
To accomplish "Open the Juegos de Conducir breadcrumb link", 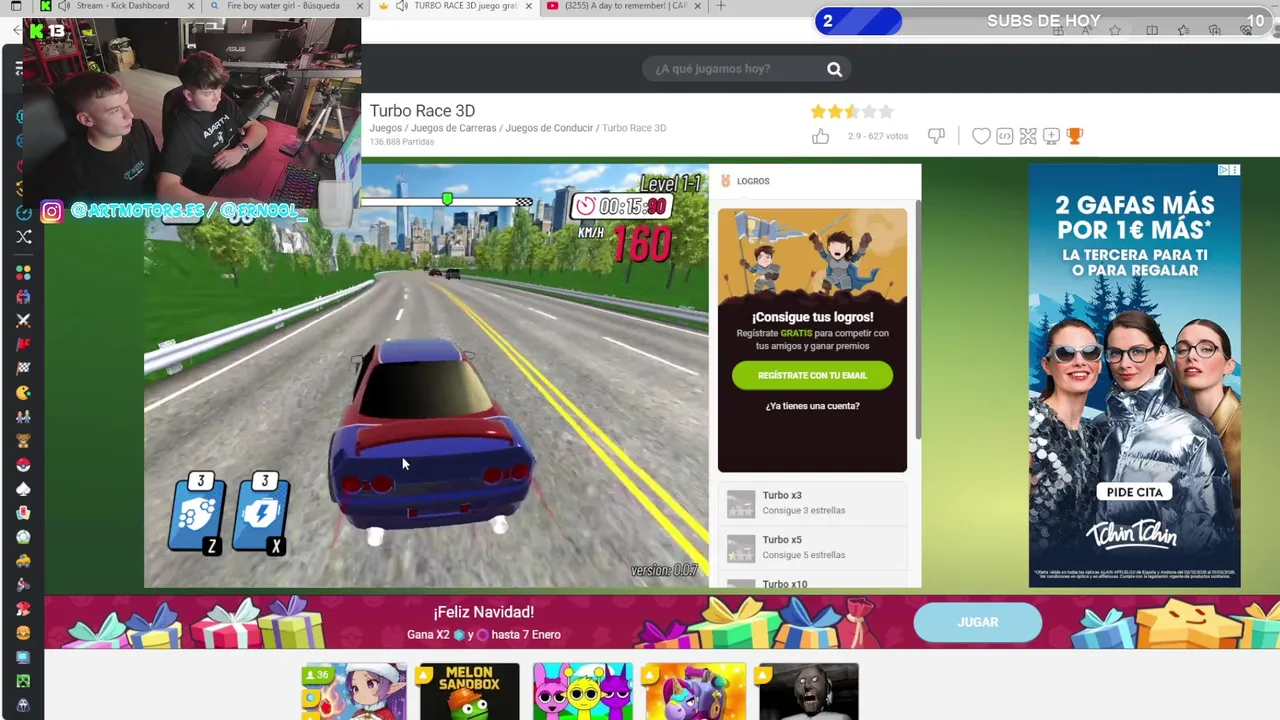I will (x=549, y=128).
